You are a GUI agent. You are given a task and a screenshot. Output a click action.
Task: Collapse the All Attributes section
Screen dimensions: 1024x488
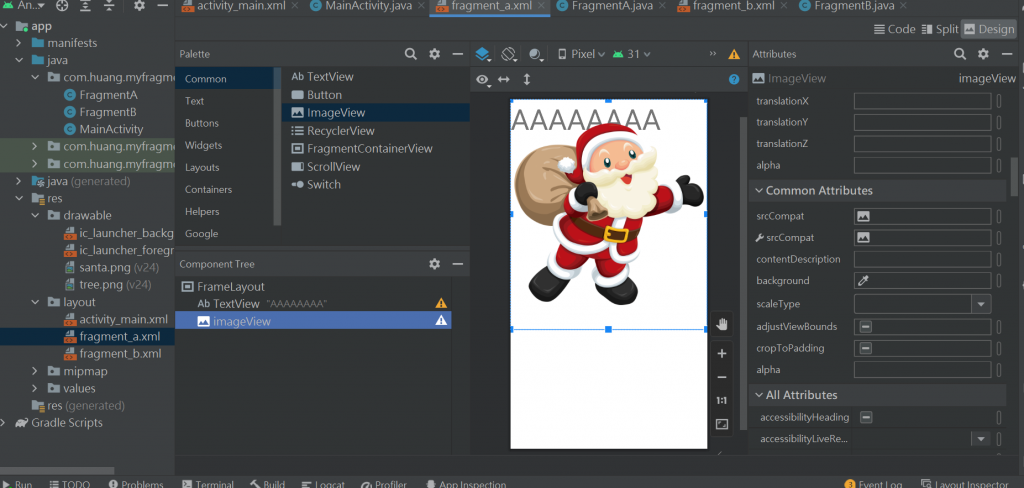point(759,395)
